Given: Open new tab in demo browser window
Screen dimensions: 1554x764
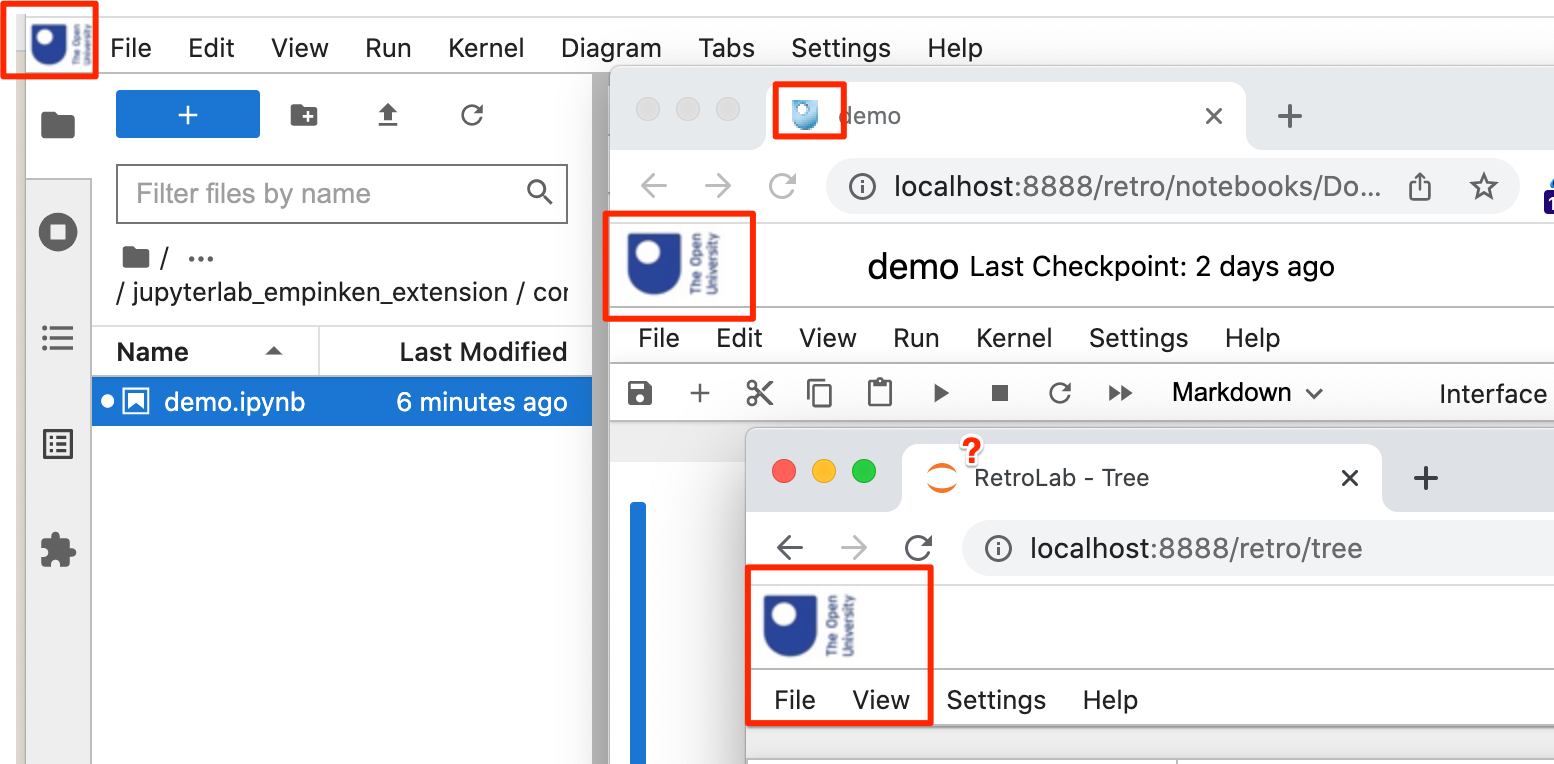Looking at the screenshot, I should tap(1290, 116).
